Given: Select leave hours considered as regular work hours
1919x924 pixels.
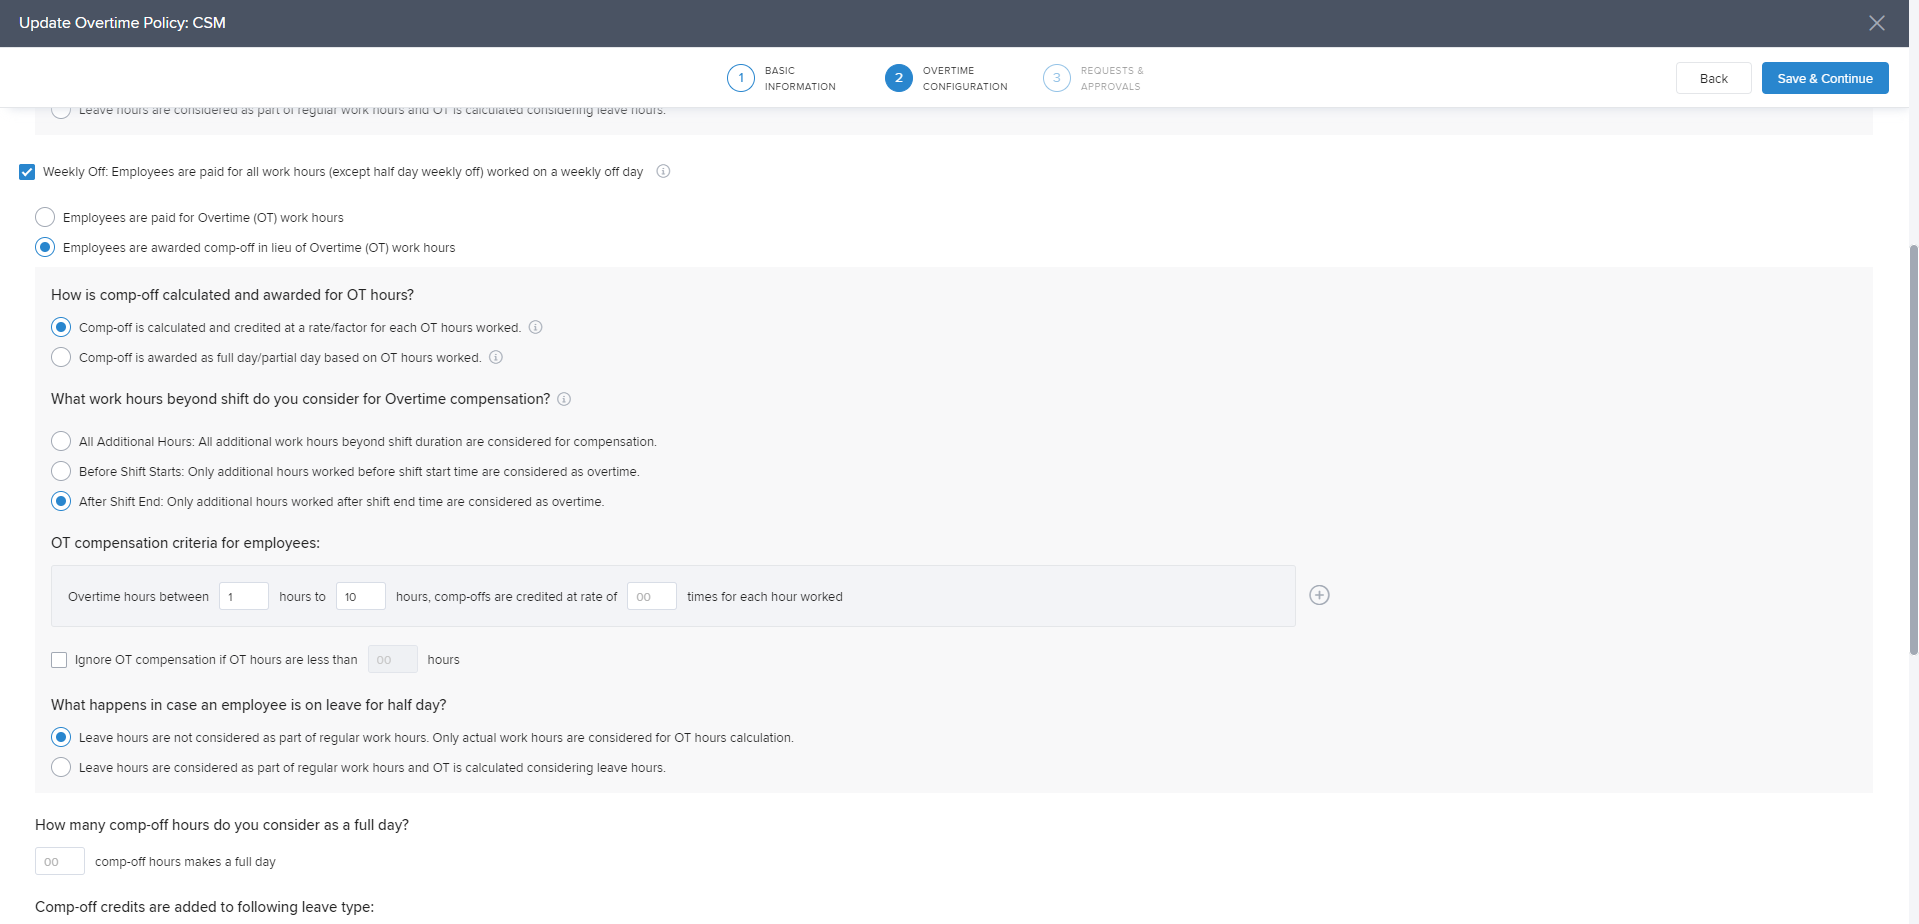Looking at the screenshot, I should tap(61, 767).
